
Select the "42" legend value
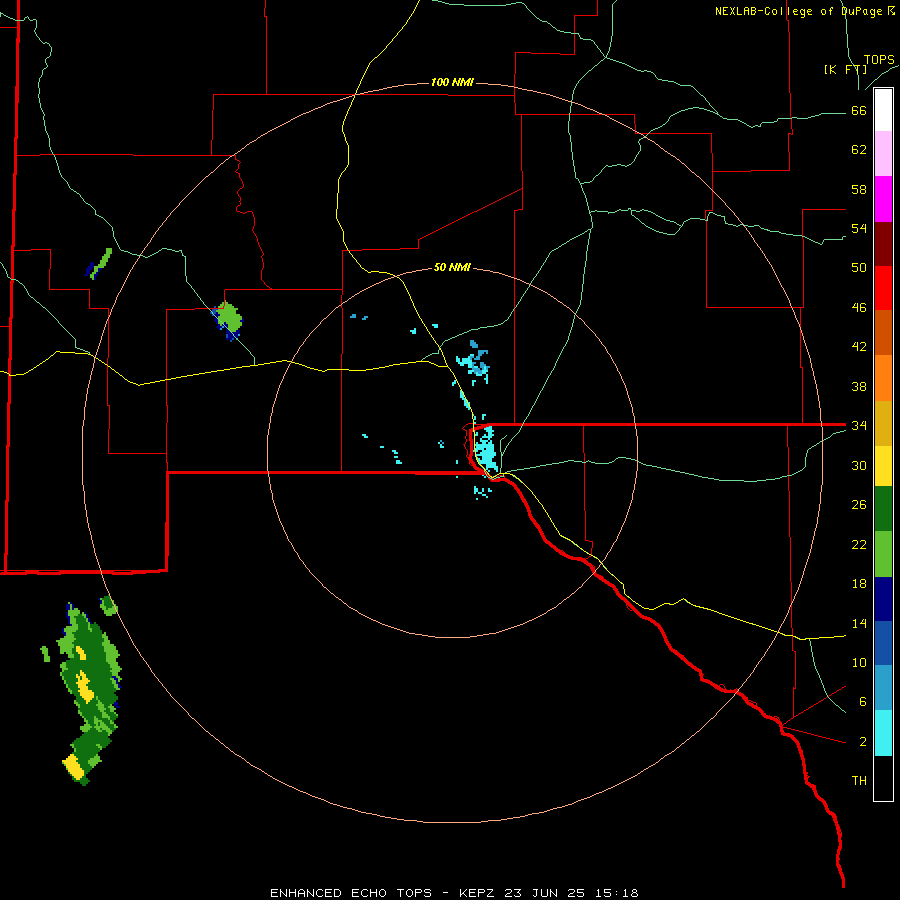859,347
